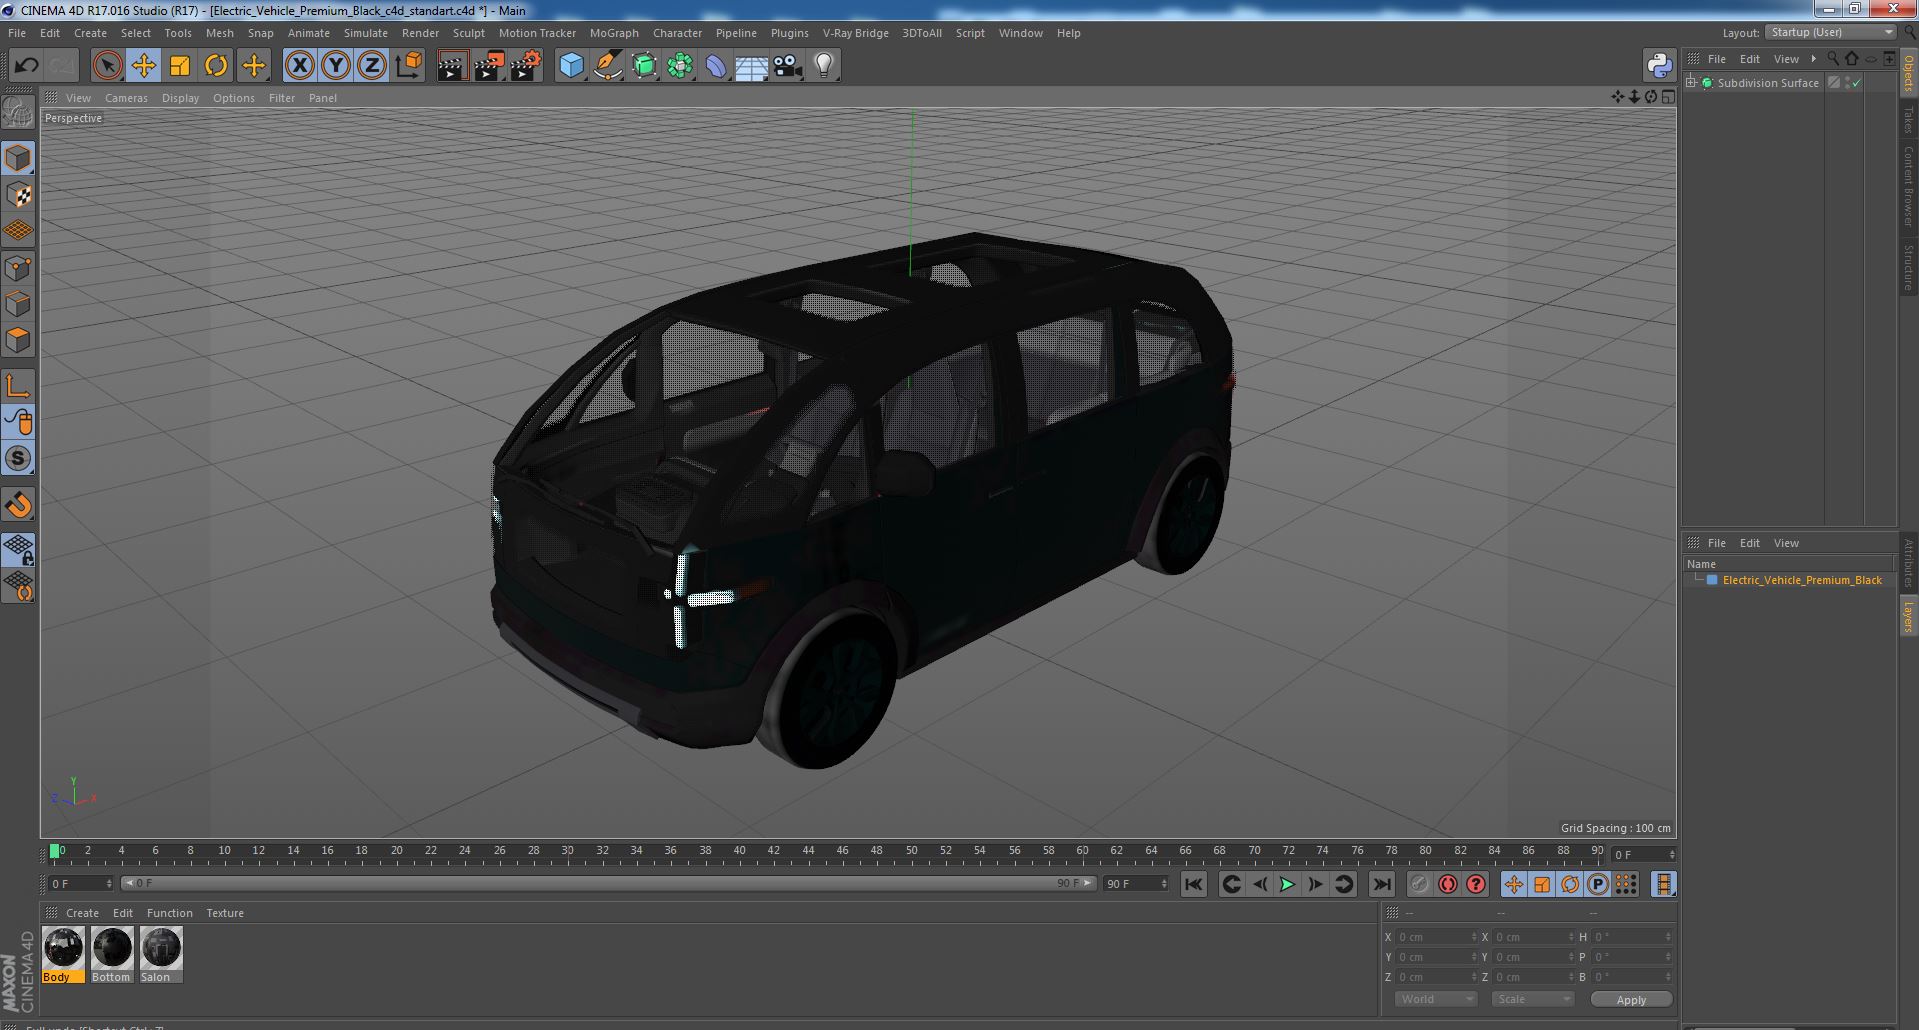
Task: Add a Cube primitive object
Action: (571, 66)
